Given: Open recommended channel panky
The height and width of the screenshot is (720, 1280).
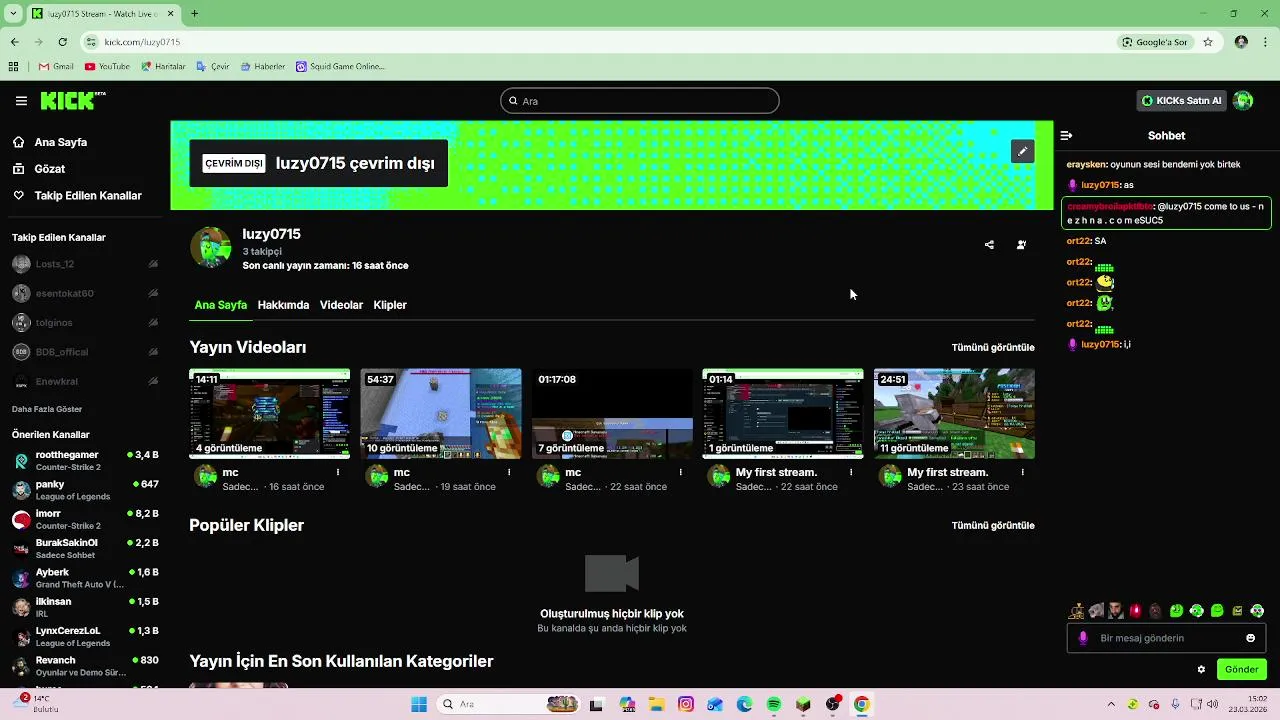Looking at the screenshot, I should 85,490.
